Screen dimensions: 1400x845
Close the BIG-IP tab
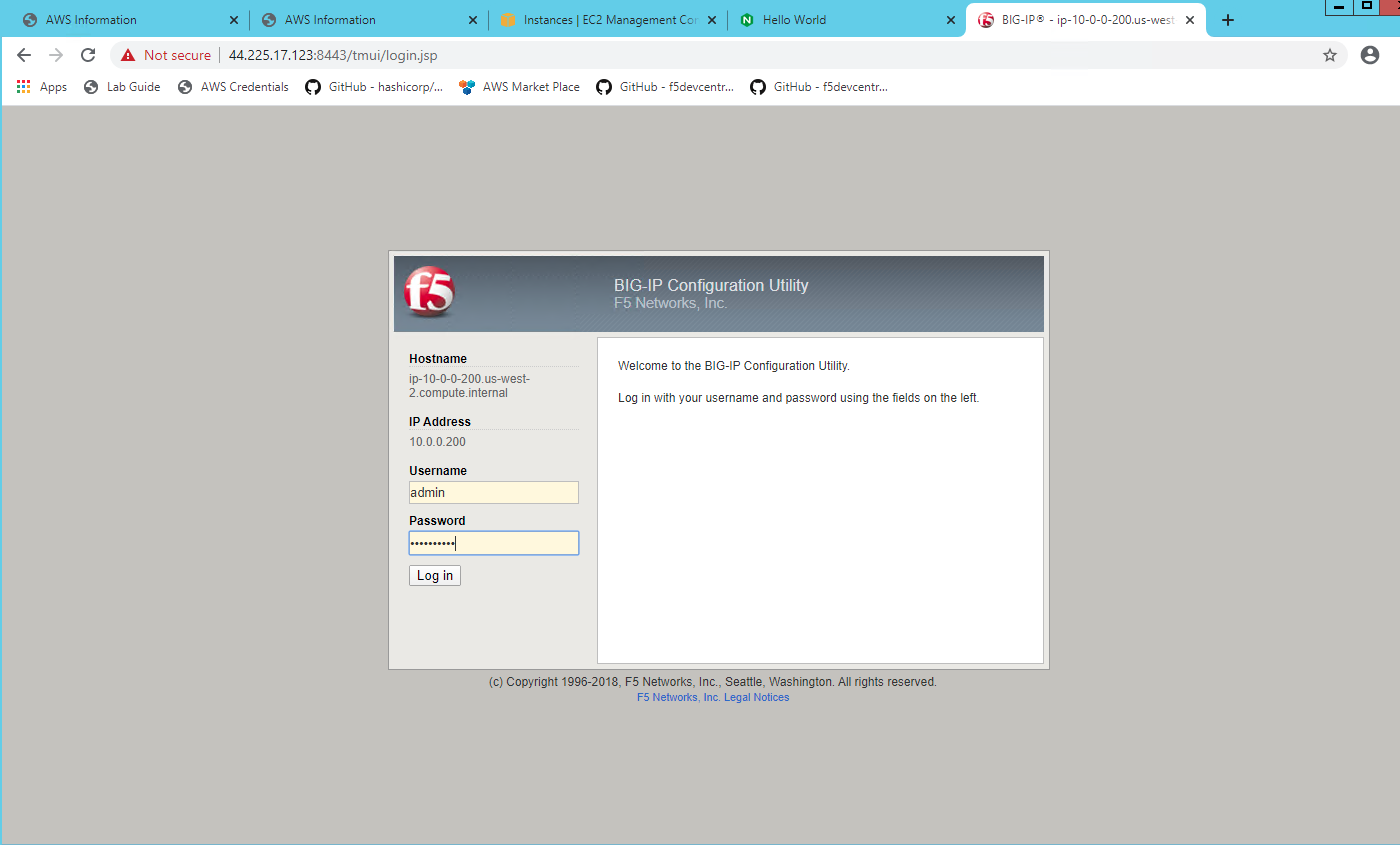pyautogui.click(x=1190, y=20)
